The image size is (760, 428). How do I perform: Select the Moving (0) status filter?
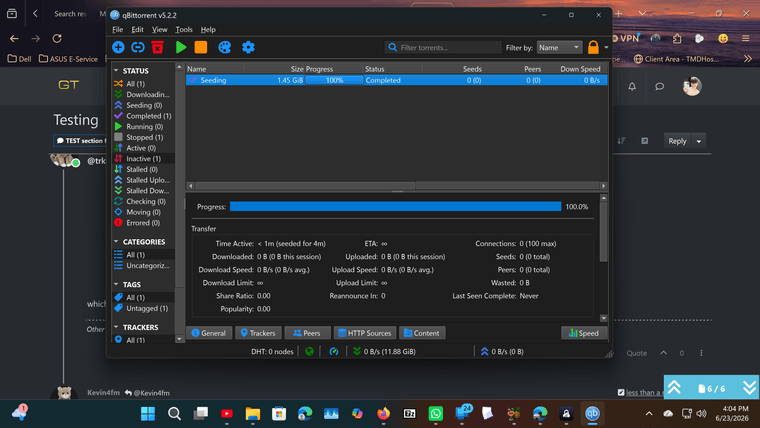click(143, 212)
